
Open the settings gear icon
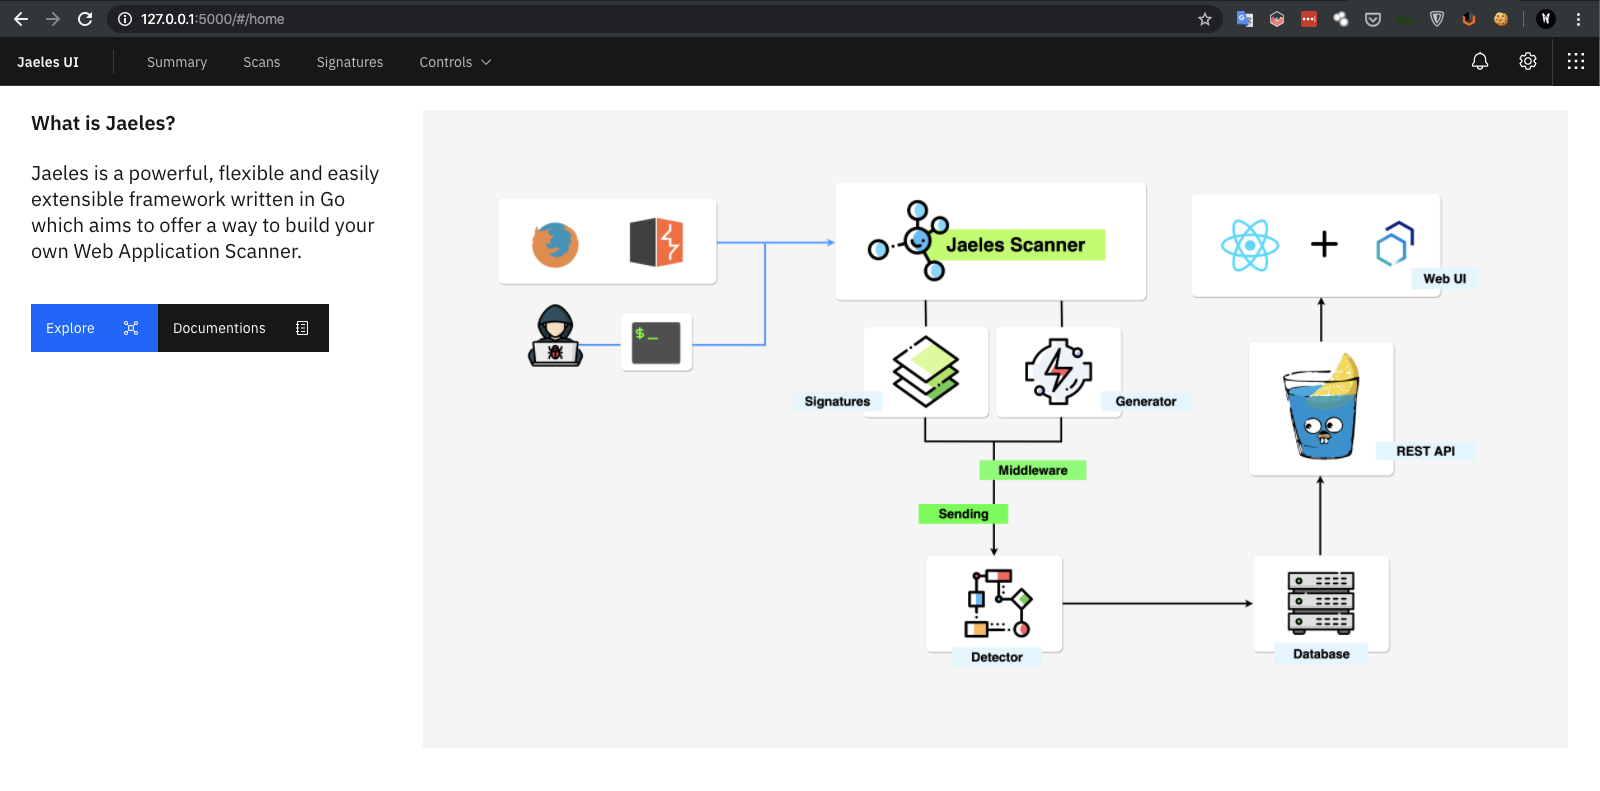point(1528,61)
